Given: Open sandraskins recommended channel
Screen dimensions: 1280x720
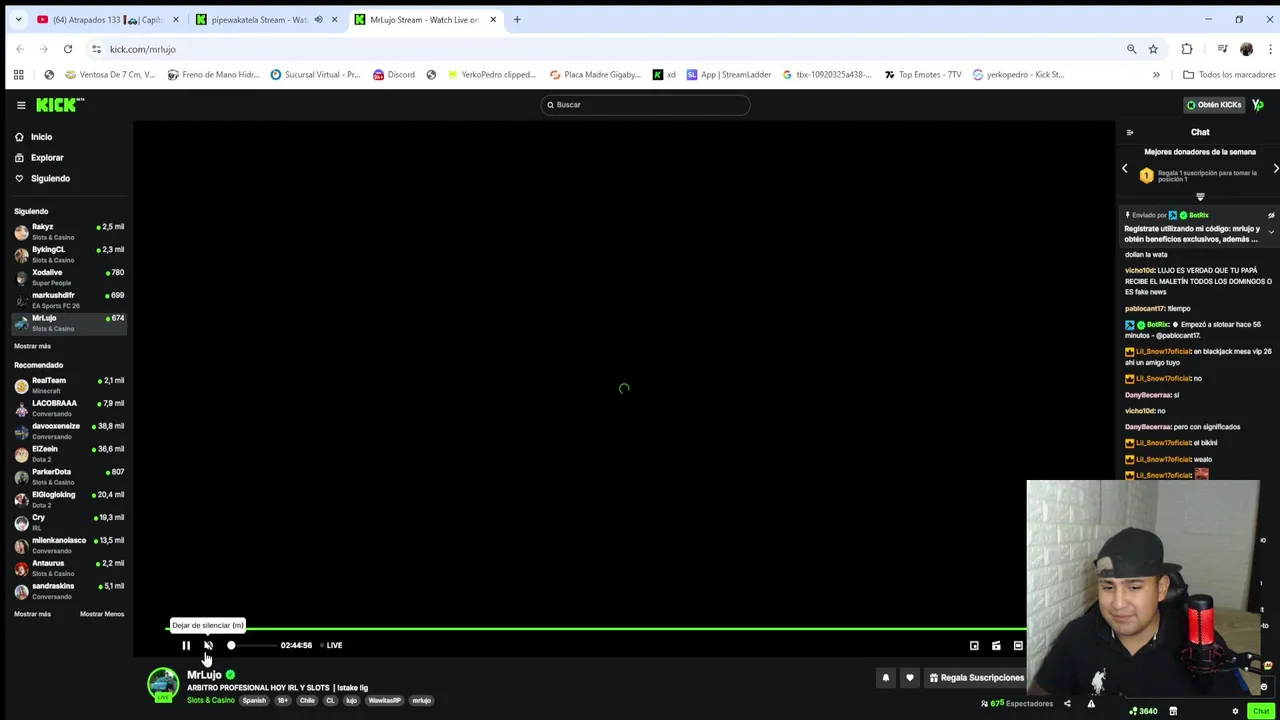Looking at the screenshot, I should pos(69,591).
